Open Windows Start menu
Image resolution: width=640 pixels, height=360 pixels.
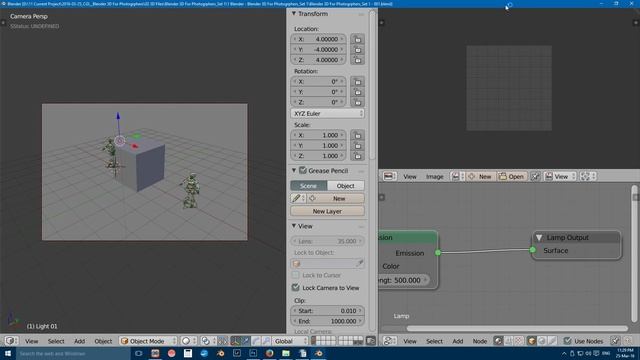click(8, 353)
